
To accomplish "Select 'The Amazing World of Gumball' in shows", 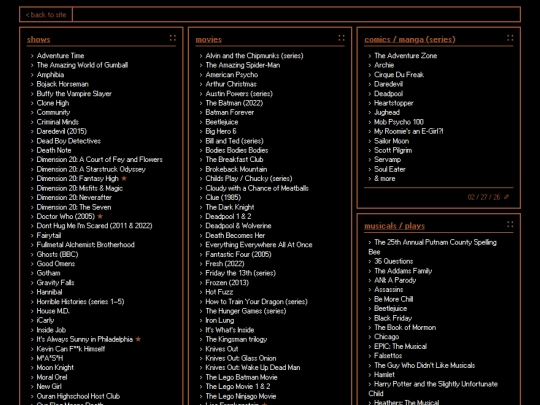I will coord(82,65).
